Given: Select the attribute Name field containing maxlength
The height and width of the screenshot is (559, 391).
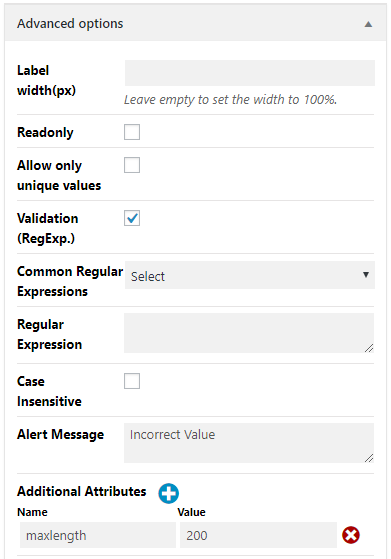Looking at the screenshot, I should (x=98, y=535).
